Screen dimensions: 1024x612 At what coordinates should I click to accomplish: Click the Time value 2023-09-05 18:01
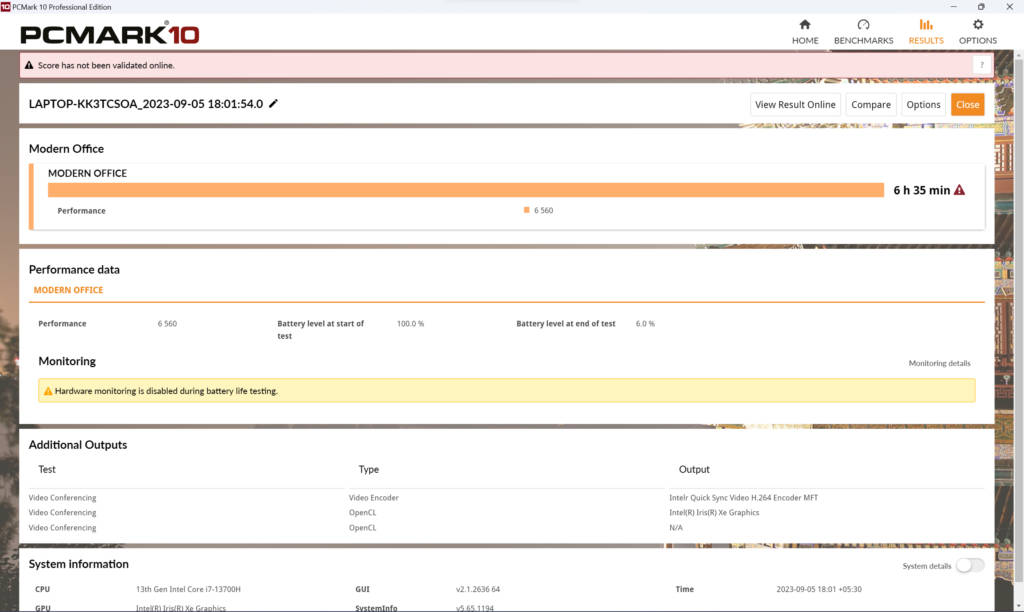pos(819,589)
